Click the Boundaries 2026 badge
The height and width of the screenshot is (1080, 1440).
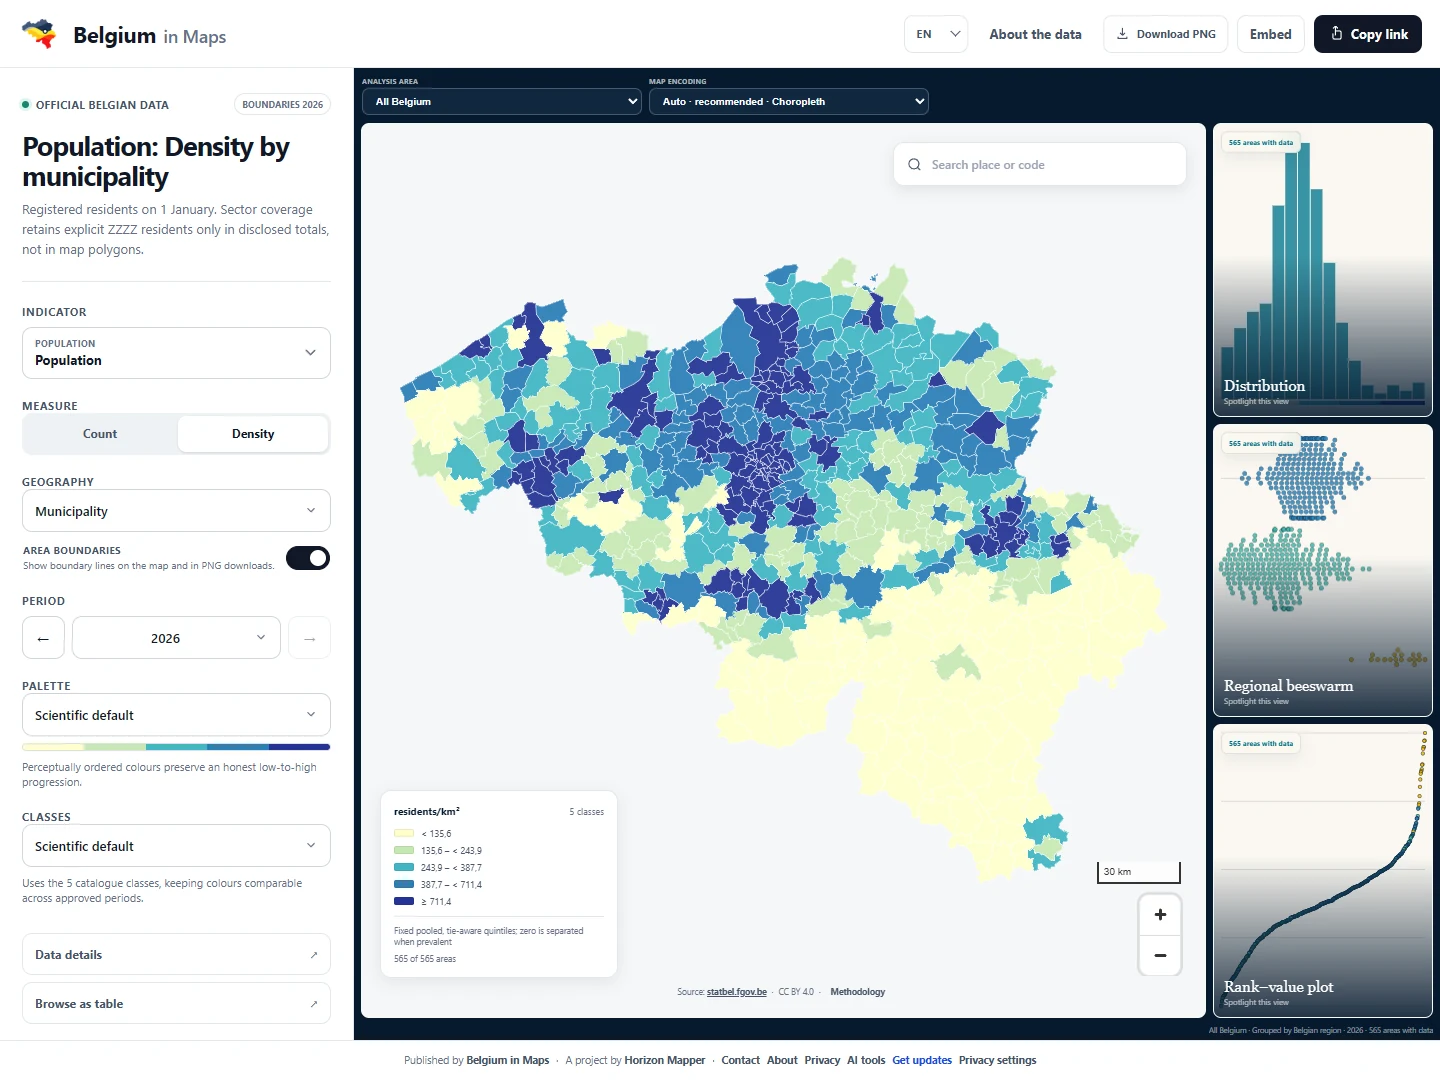(x=283, y=104)
